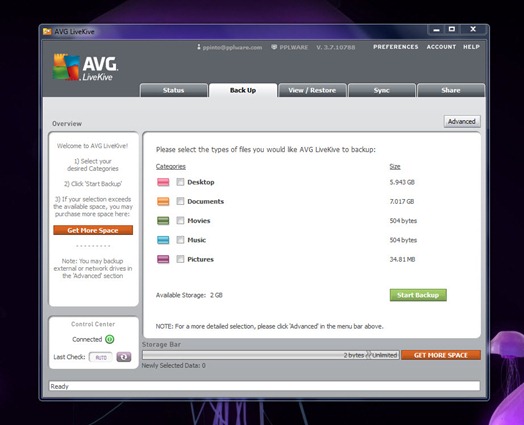Click GET MORE SPACE beside storage bar
Viewport: 524px width, 425px height.
pyautogui.click(x=441, y=355)
